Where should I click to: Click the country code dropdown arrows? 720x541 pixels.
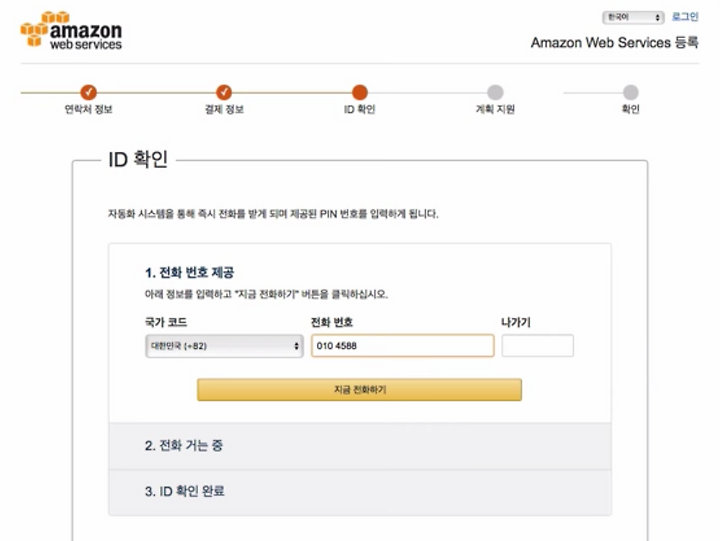click(x=296, y=346)
